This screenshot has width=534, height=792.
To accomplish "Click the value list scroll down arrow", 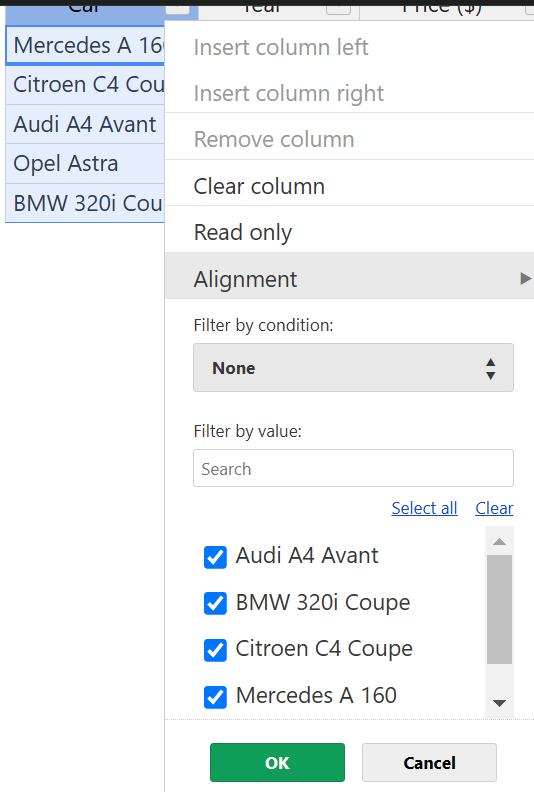I will pos(499,703).
